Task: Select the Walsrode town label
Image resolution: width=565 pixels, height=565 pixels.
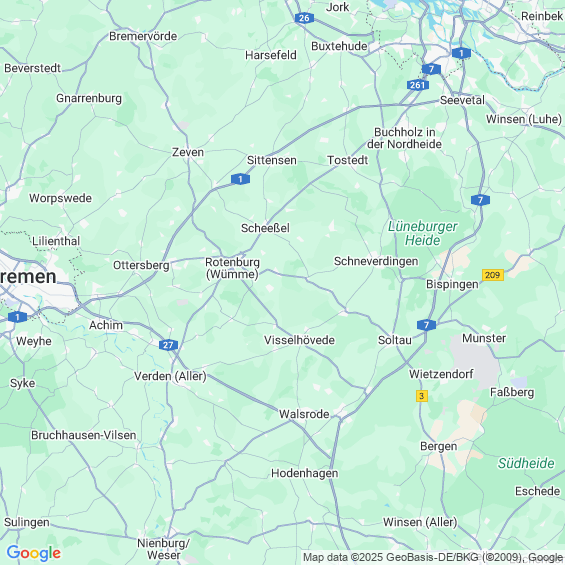Action: 304,414
